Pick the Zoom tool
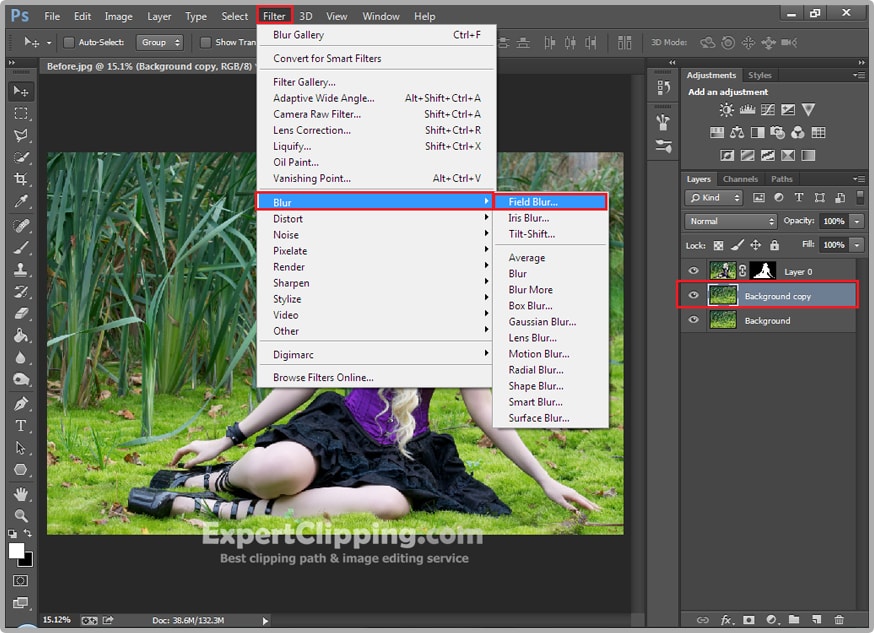This screenshot has width=874, height=633. coord(21,515)
